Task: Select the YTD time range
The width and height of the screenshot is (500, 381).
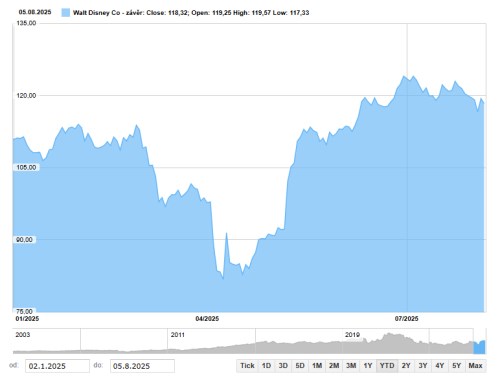Action: (x=387, y=366)
